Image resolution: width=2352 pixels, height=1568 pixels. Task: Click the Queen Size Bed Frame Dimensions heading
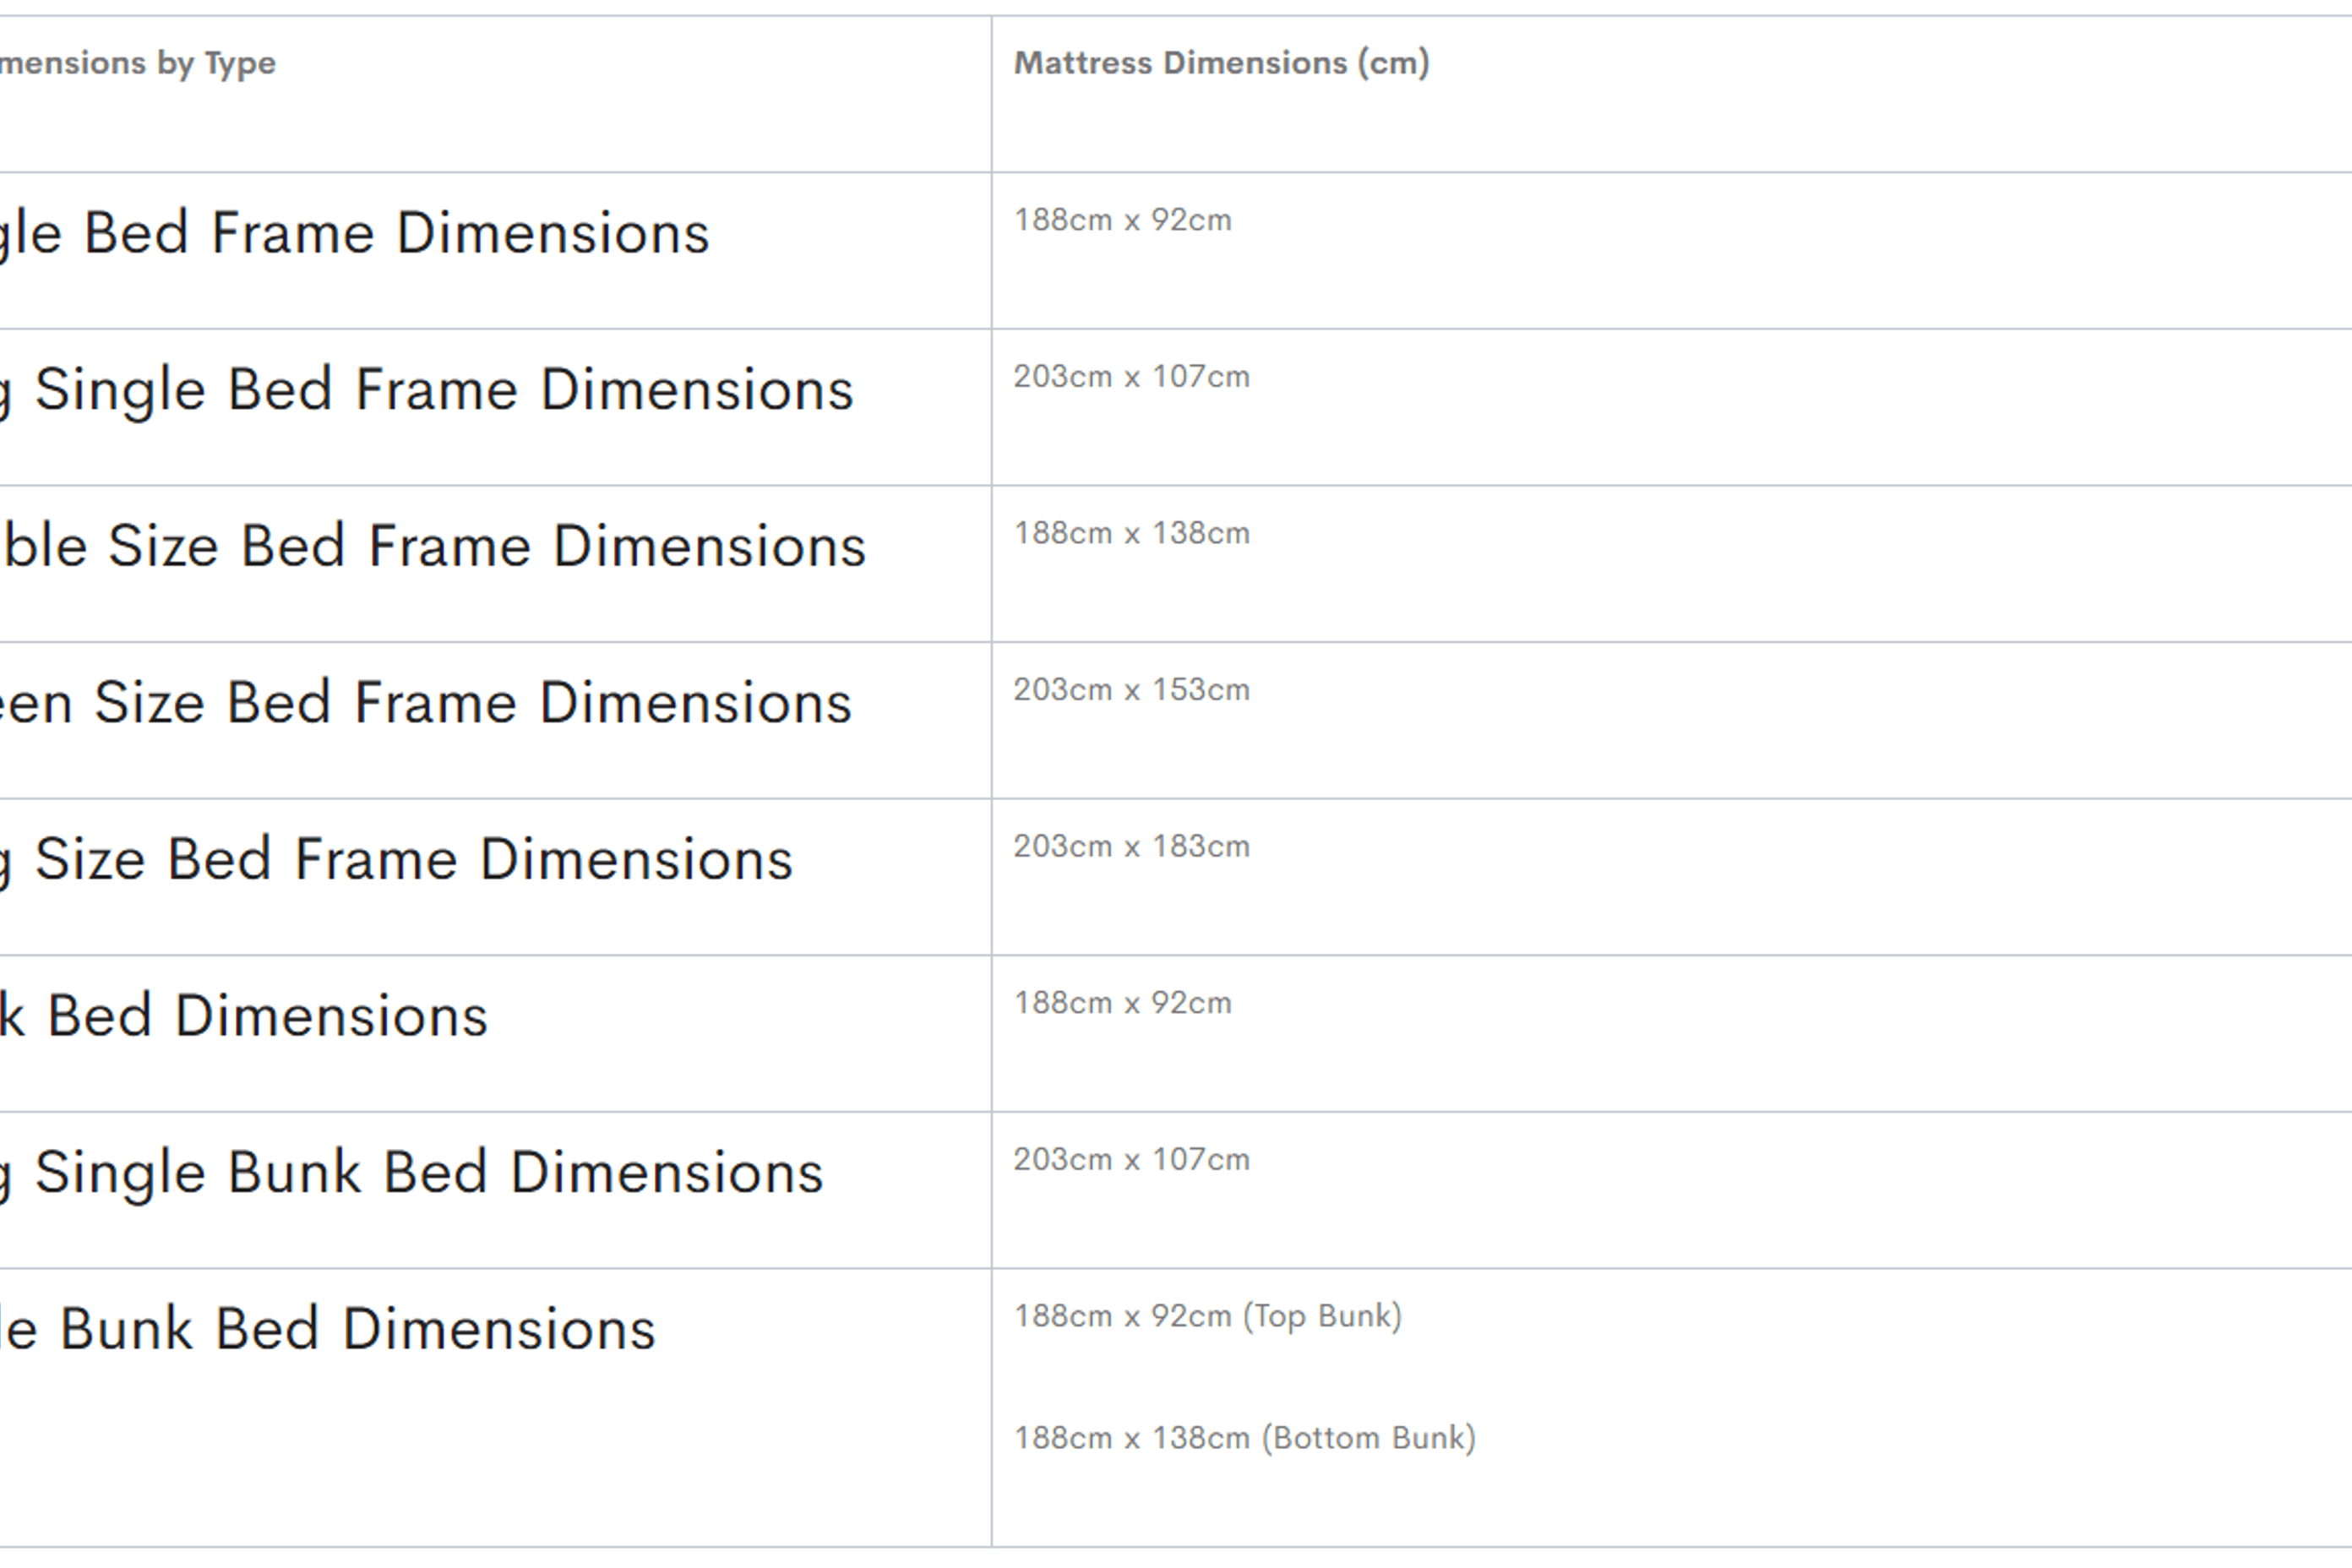pyautogui.click(x=425, y=703)
